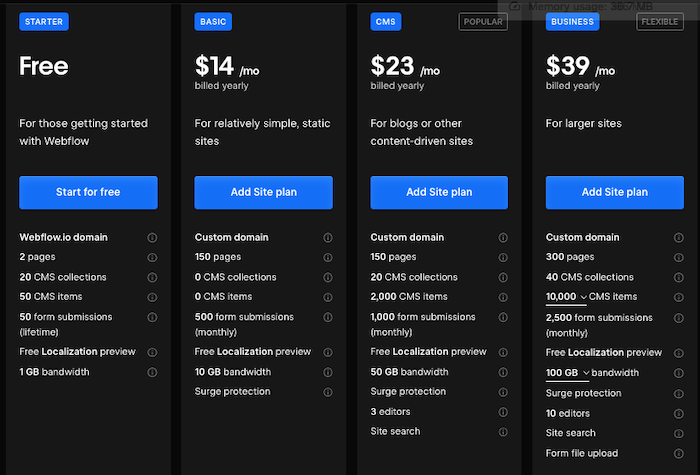Show CMS plan's Site search info
This screenshot has width=700, height=475.
click(x=503, y=432)
